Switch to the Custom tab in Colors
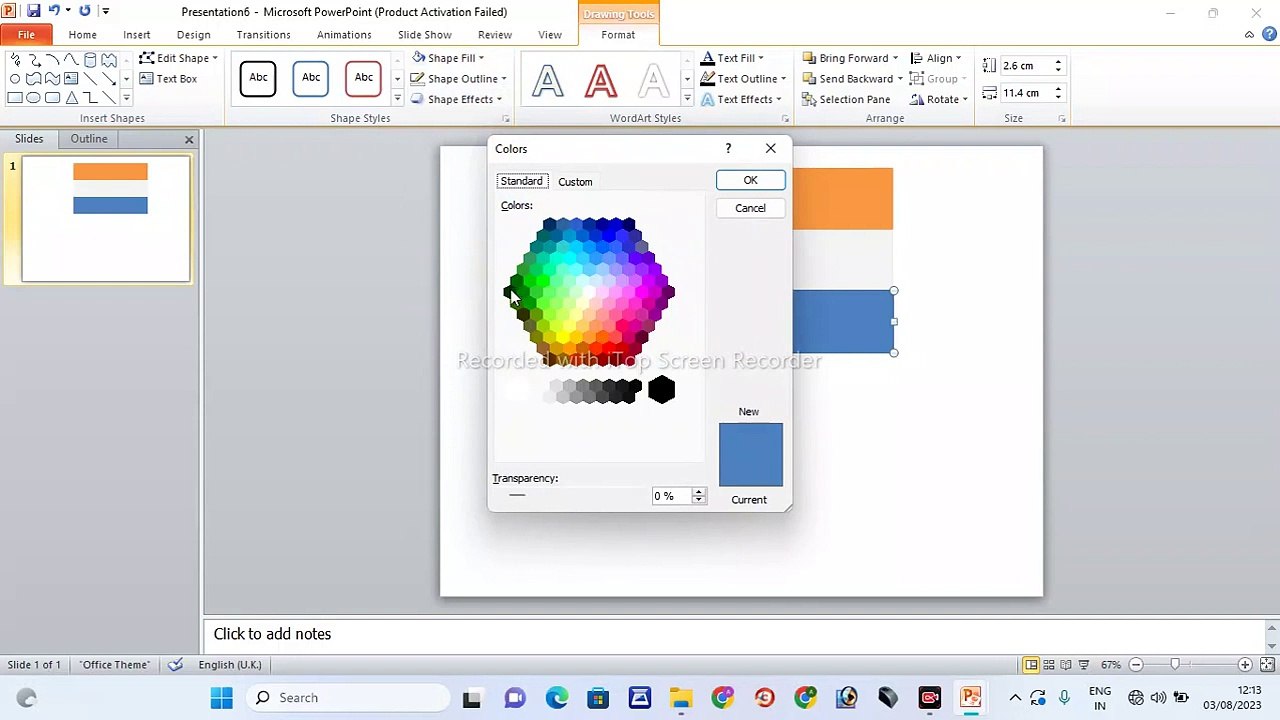Image resolution: width=1280 pixels, height=720 pixels. point(575,182)
